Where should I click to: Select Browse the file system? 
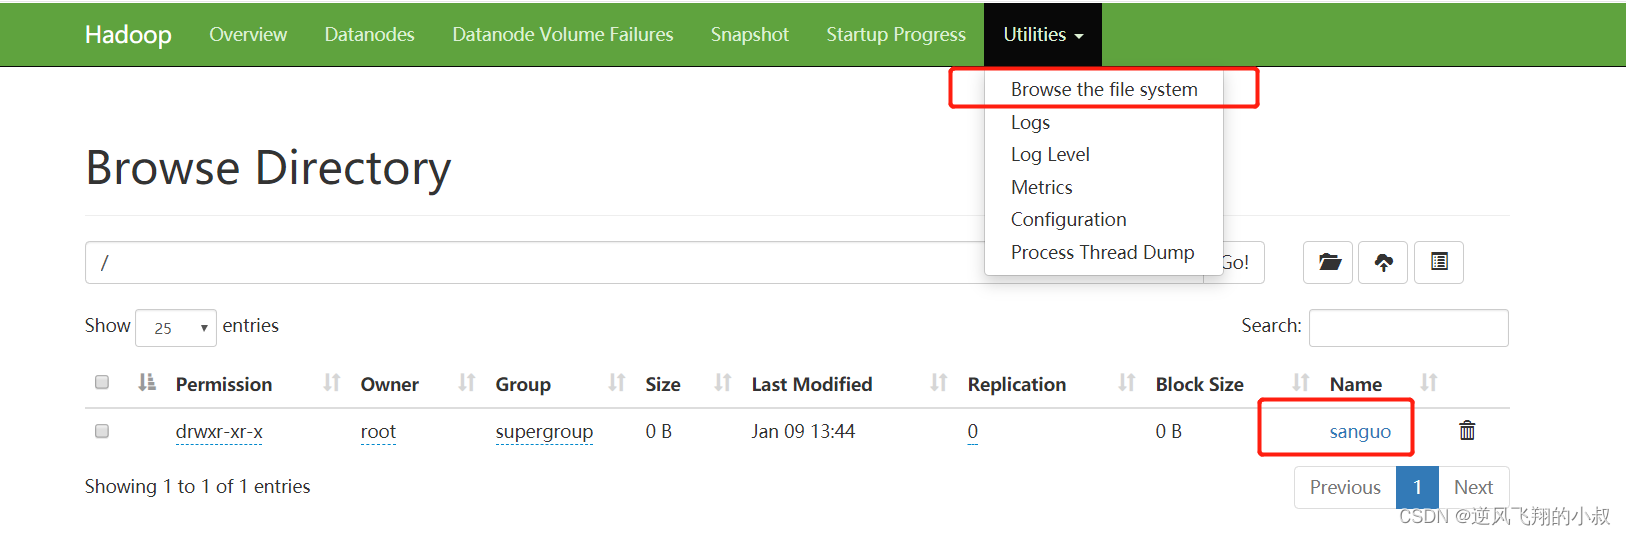1104,89
